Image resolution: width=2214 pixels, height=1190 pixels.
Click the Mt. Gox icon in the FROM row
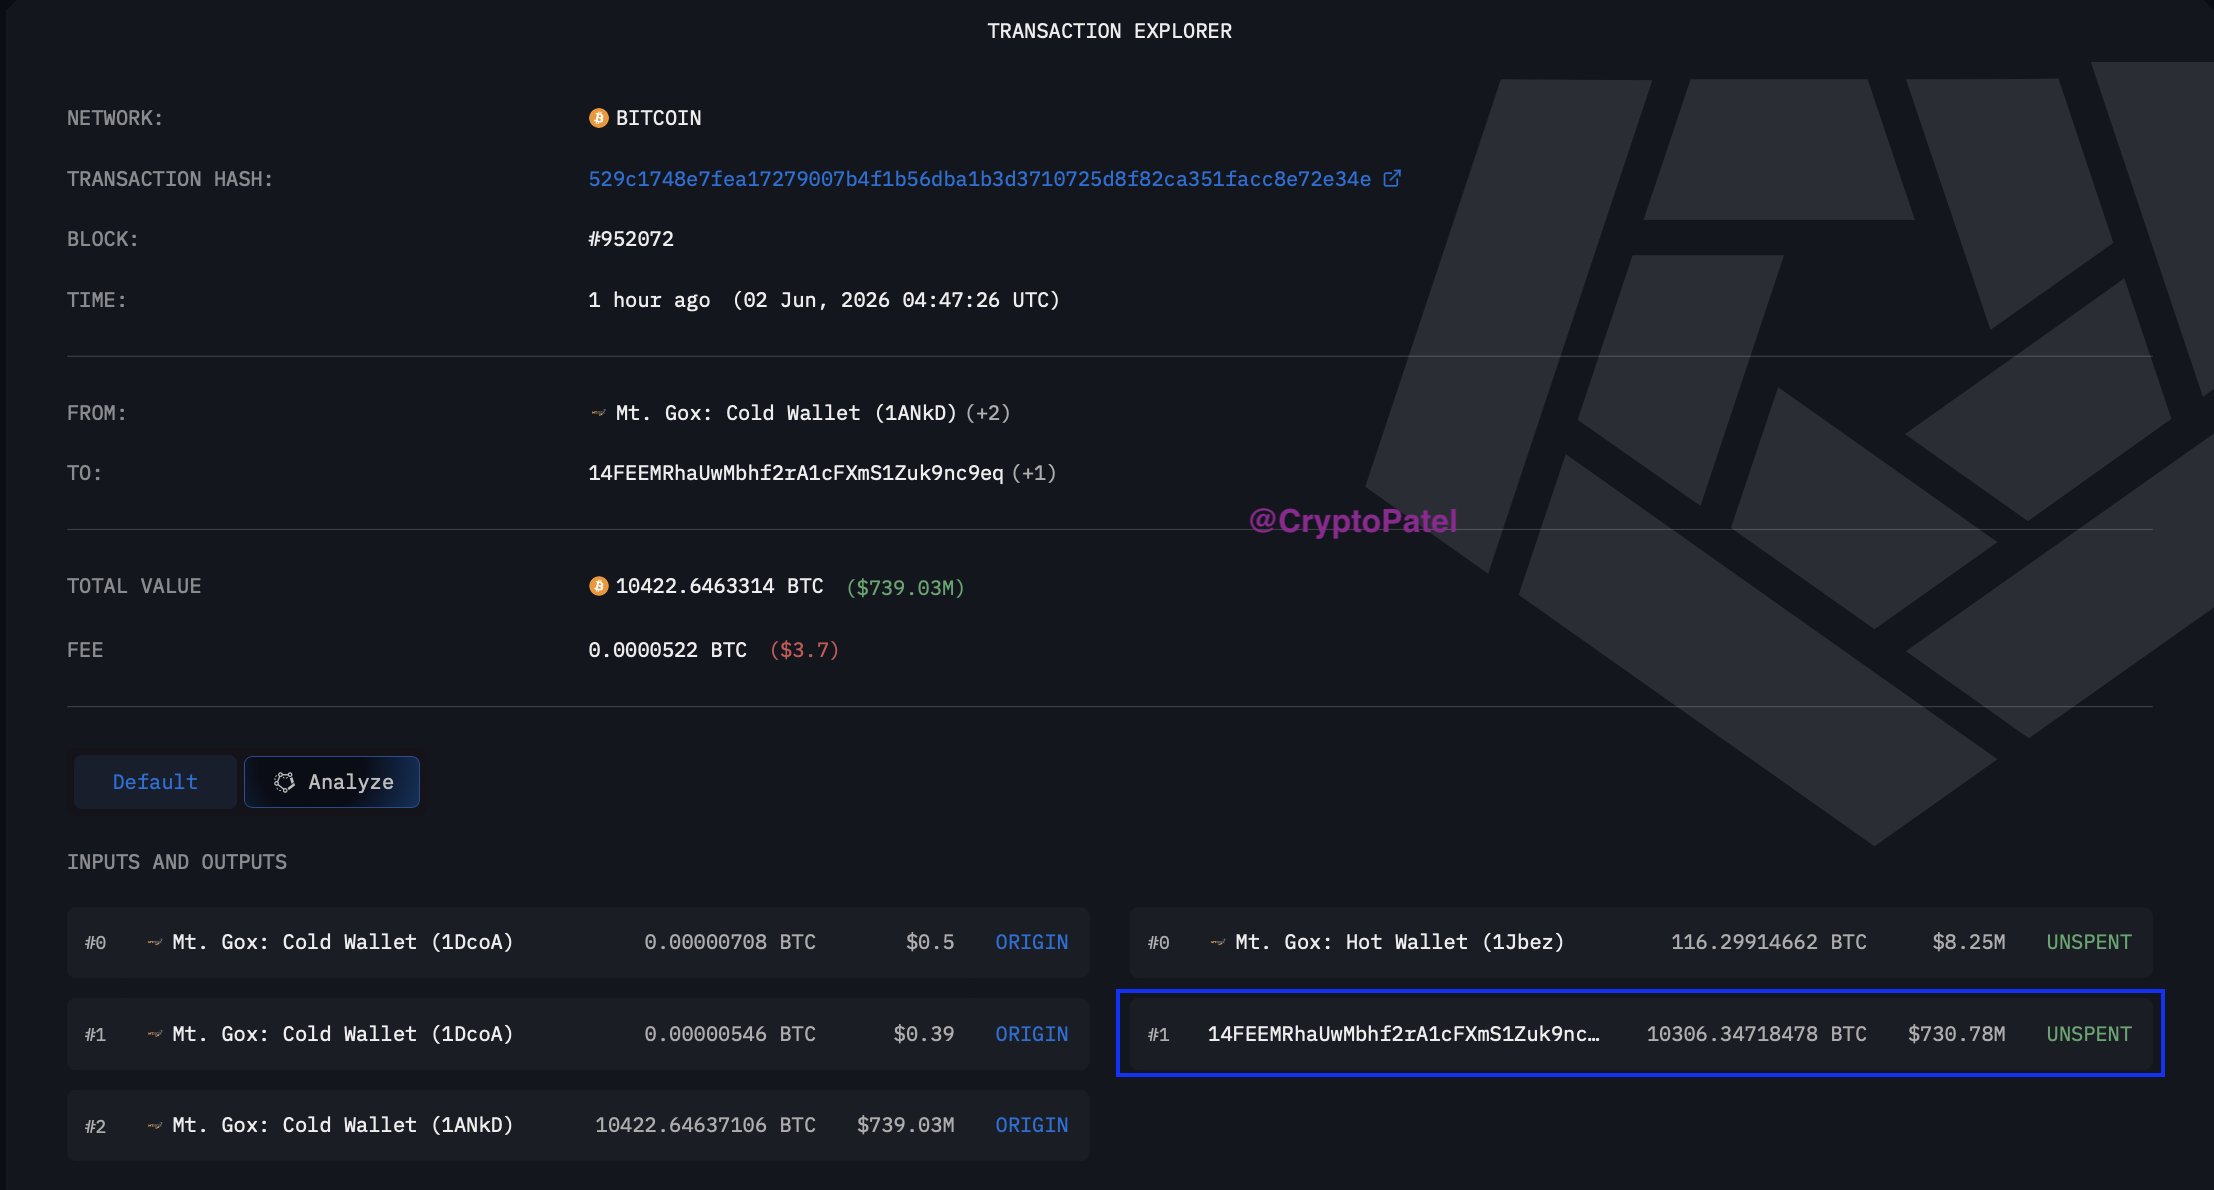coord(598,413)
